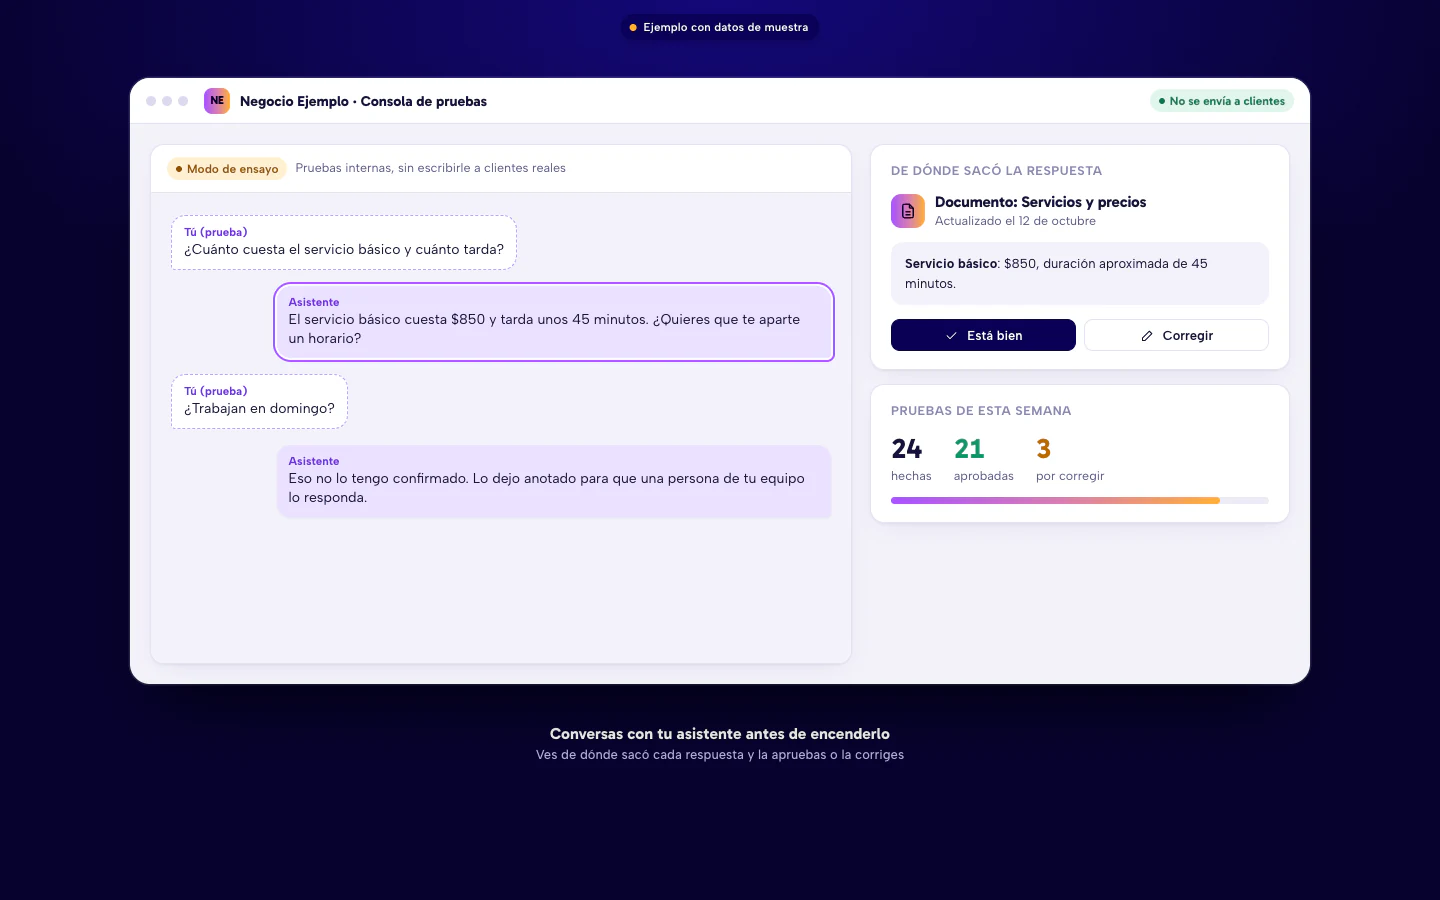This screenshot has width=1440, height=900.
Task: Approve the answer with Está bien
Action: (983, 335)
